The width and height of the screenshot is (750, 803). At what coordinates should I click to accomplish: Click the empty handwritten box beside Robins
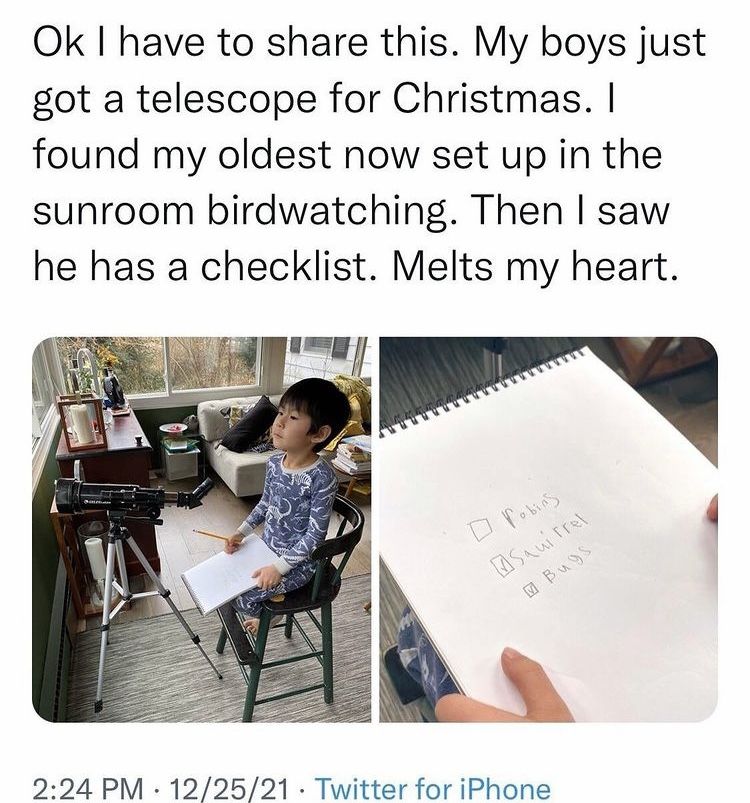(479, 531)
